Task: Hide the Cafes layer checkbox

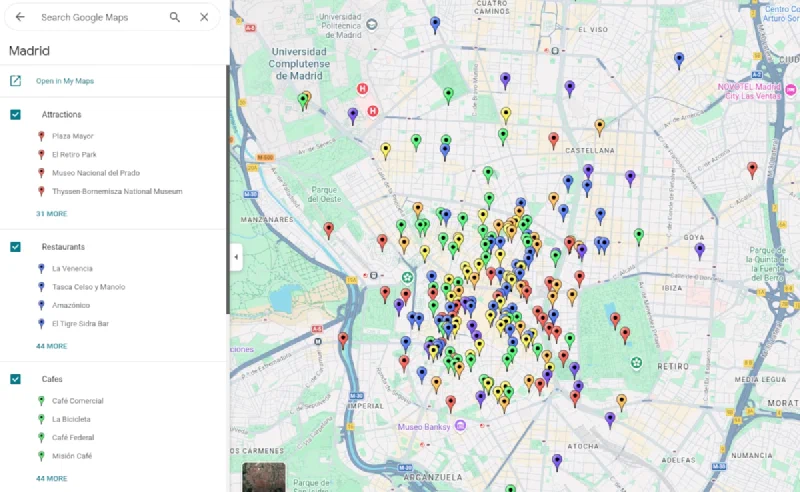Action: tap(15, 379)
